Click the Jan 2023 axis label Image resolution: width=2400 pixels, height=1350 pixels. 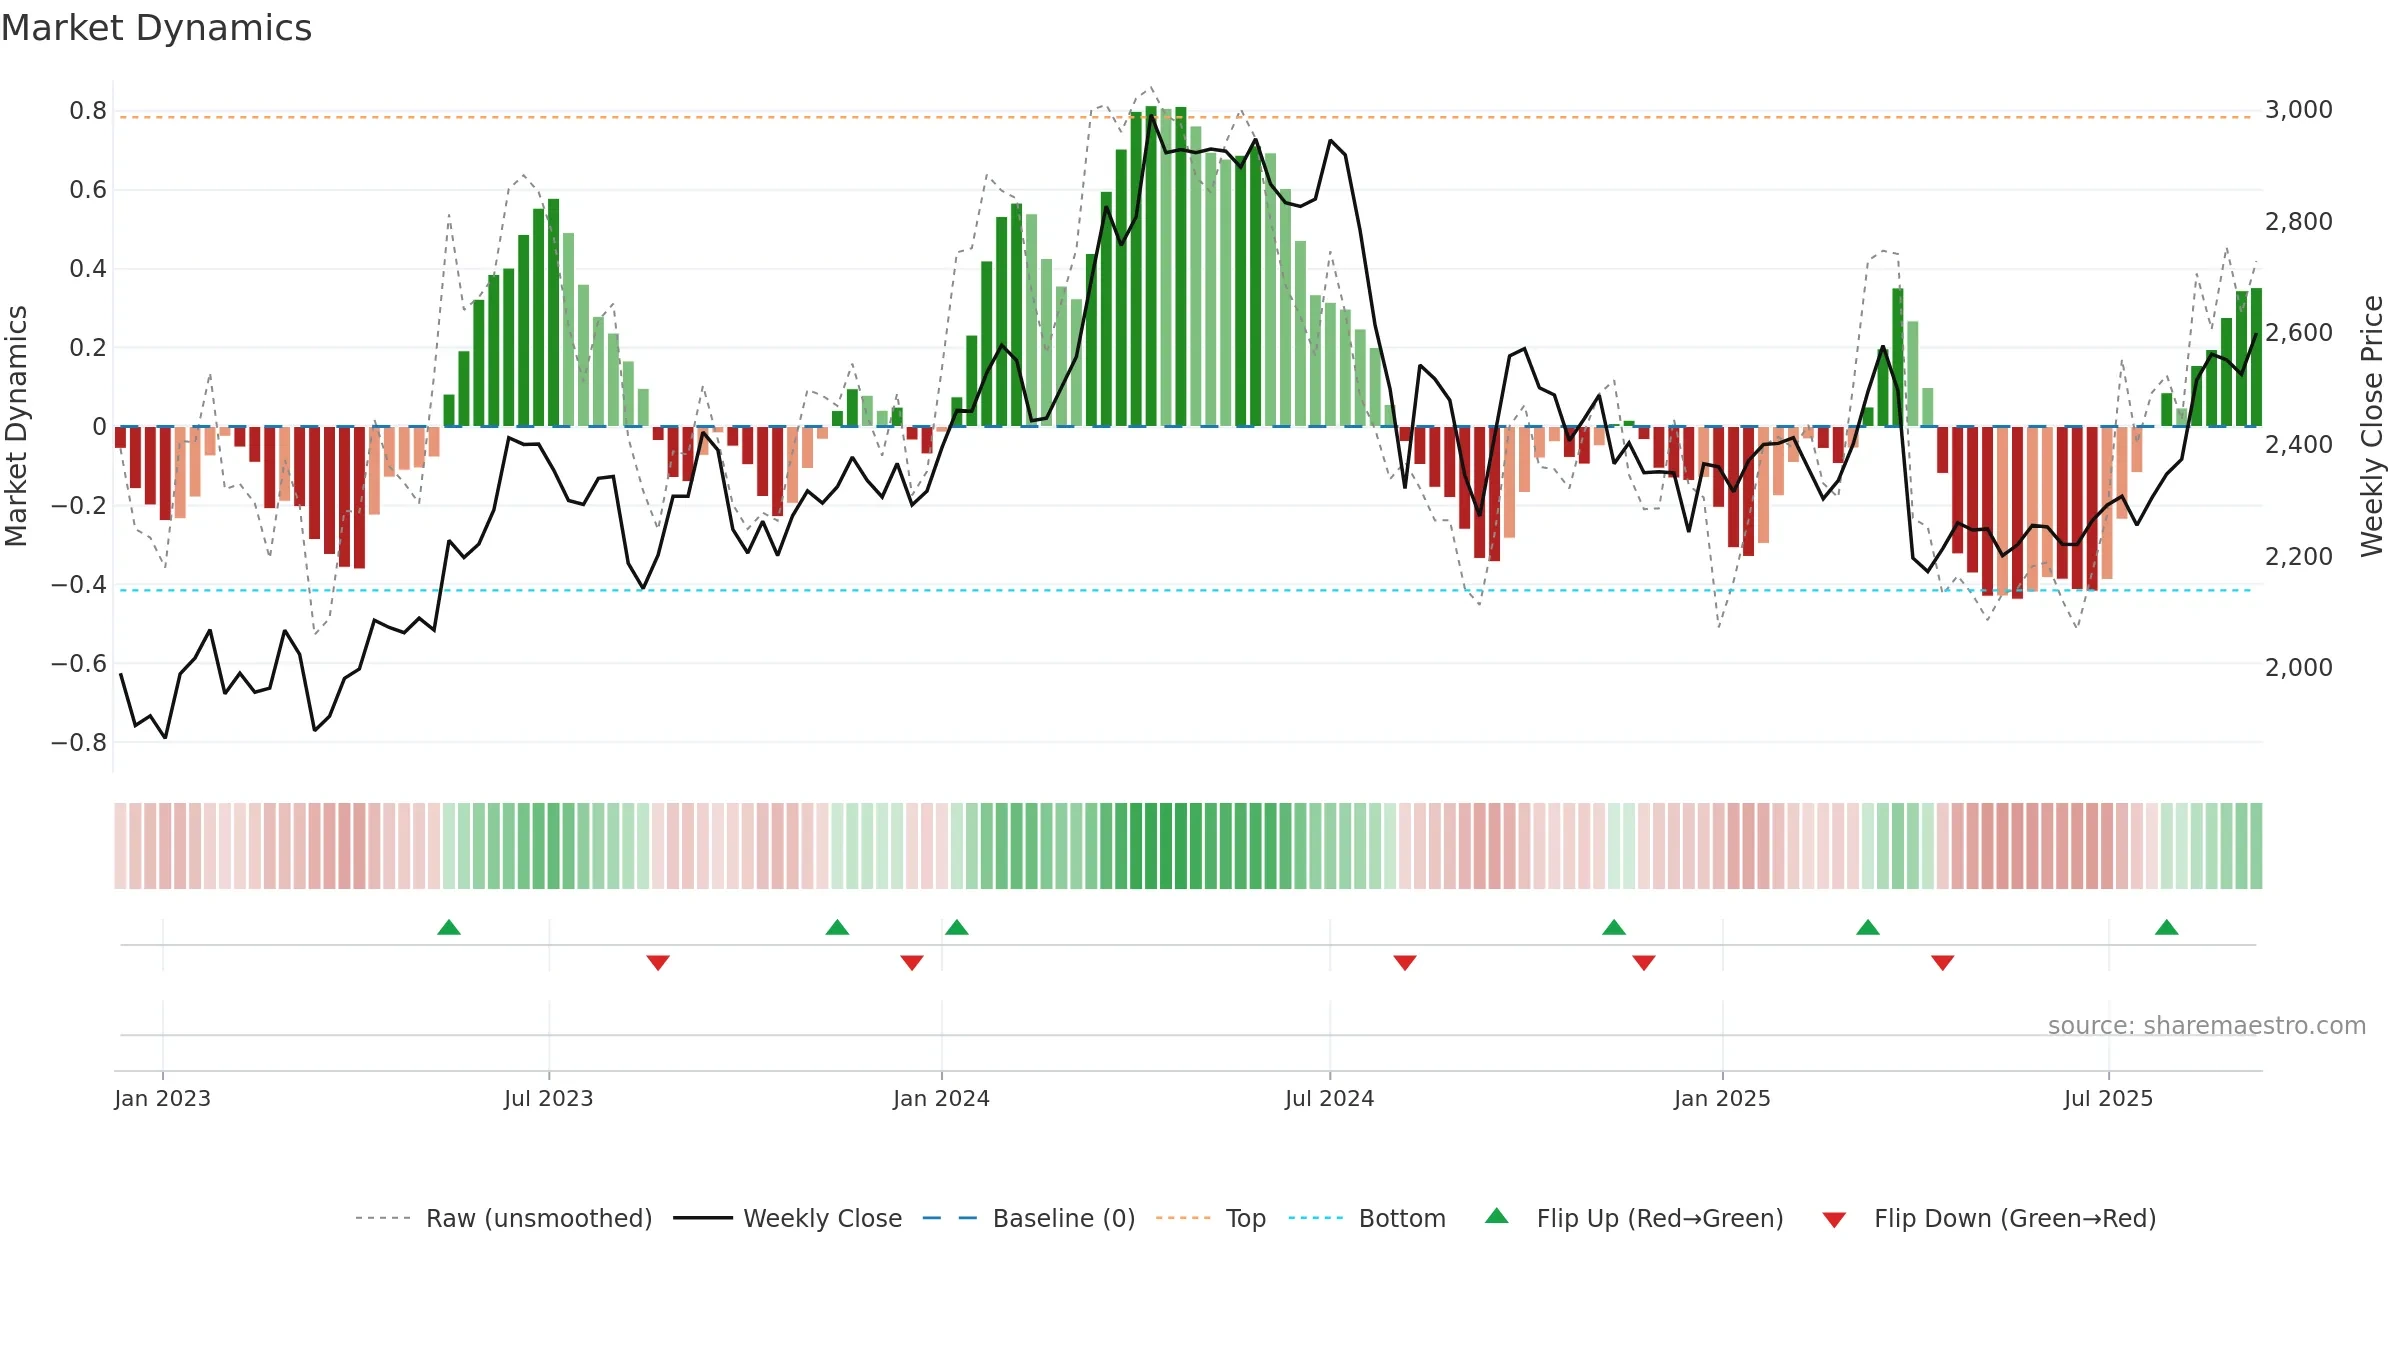click(162, 1098)
